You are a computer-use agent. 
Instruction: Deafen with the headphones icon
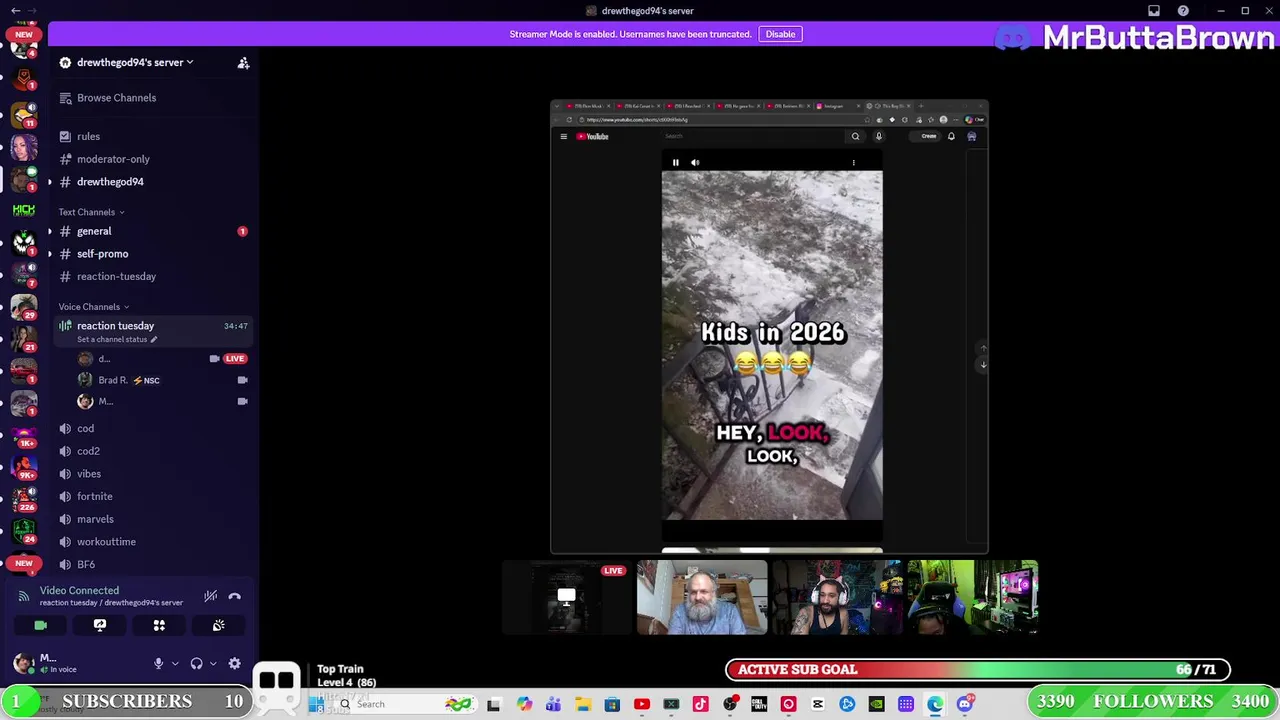pyautogui.click(x=196, y=663)
